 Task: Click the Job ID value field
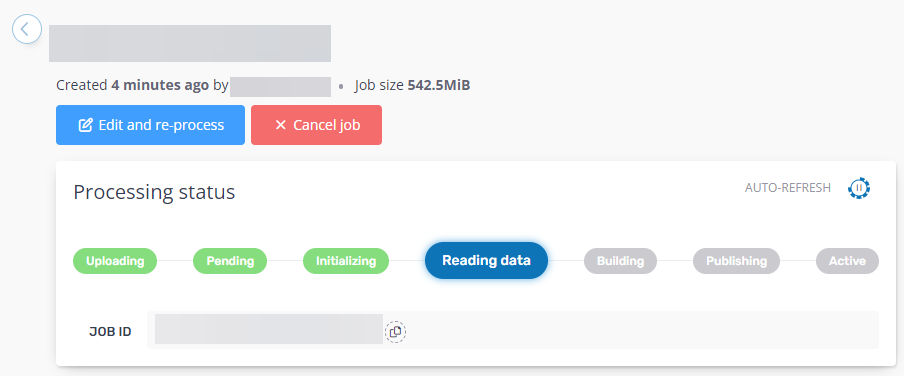tap(513, 330)
